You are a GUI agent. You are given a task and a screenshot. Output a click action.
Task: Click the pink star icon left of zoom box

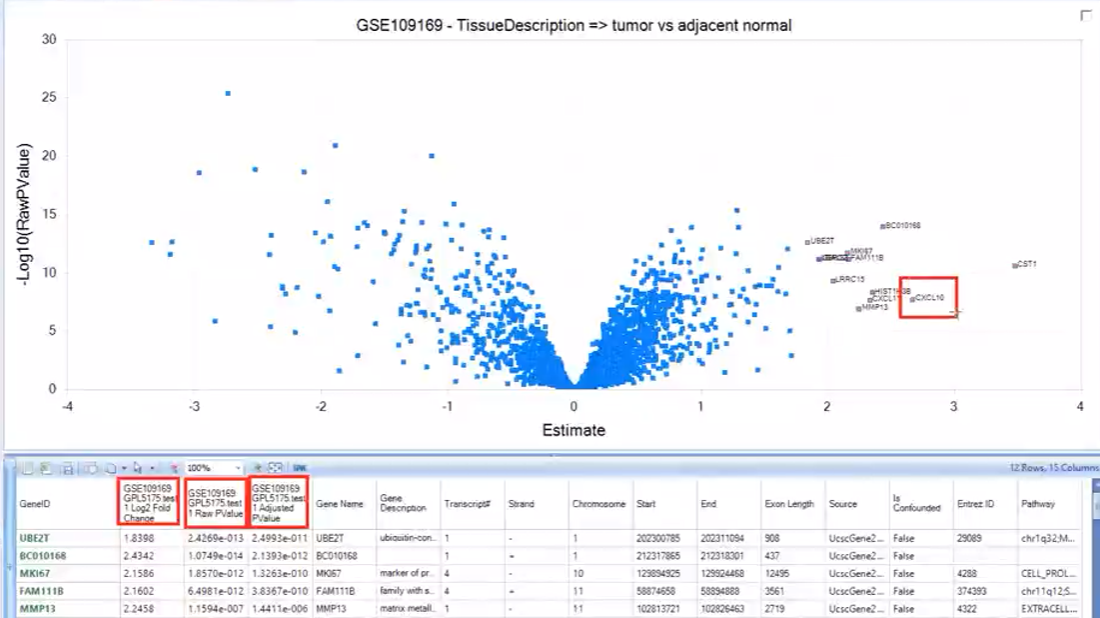click(174, 468)
